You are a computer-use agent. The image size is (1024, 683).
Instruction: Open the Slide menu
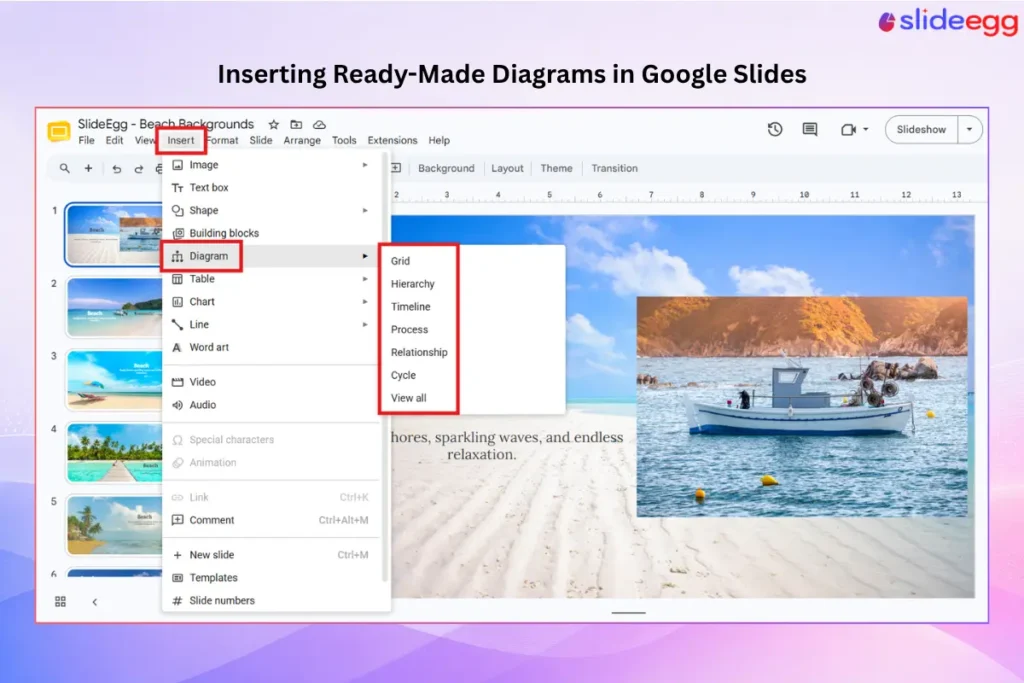coord(261,140)
